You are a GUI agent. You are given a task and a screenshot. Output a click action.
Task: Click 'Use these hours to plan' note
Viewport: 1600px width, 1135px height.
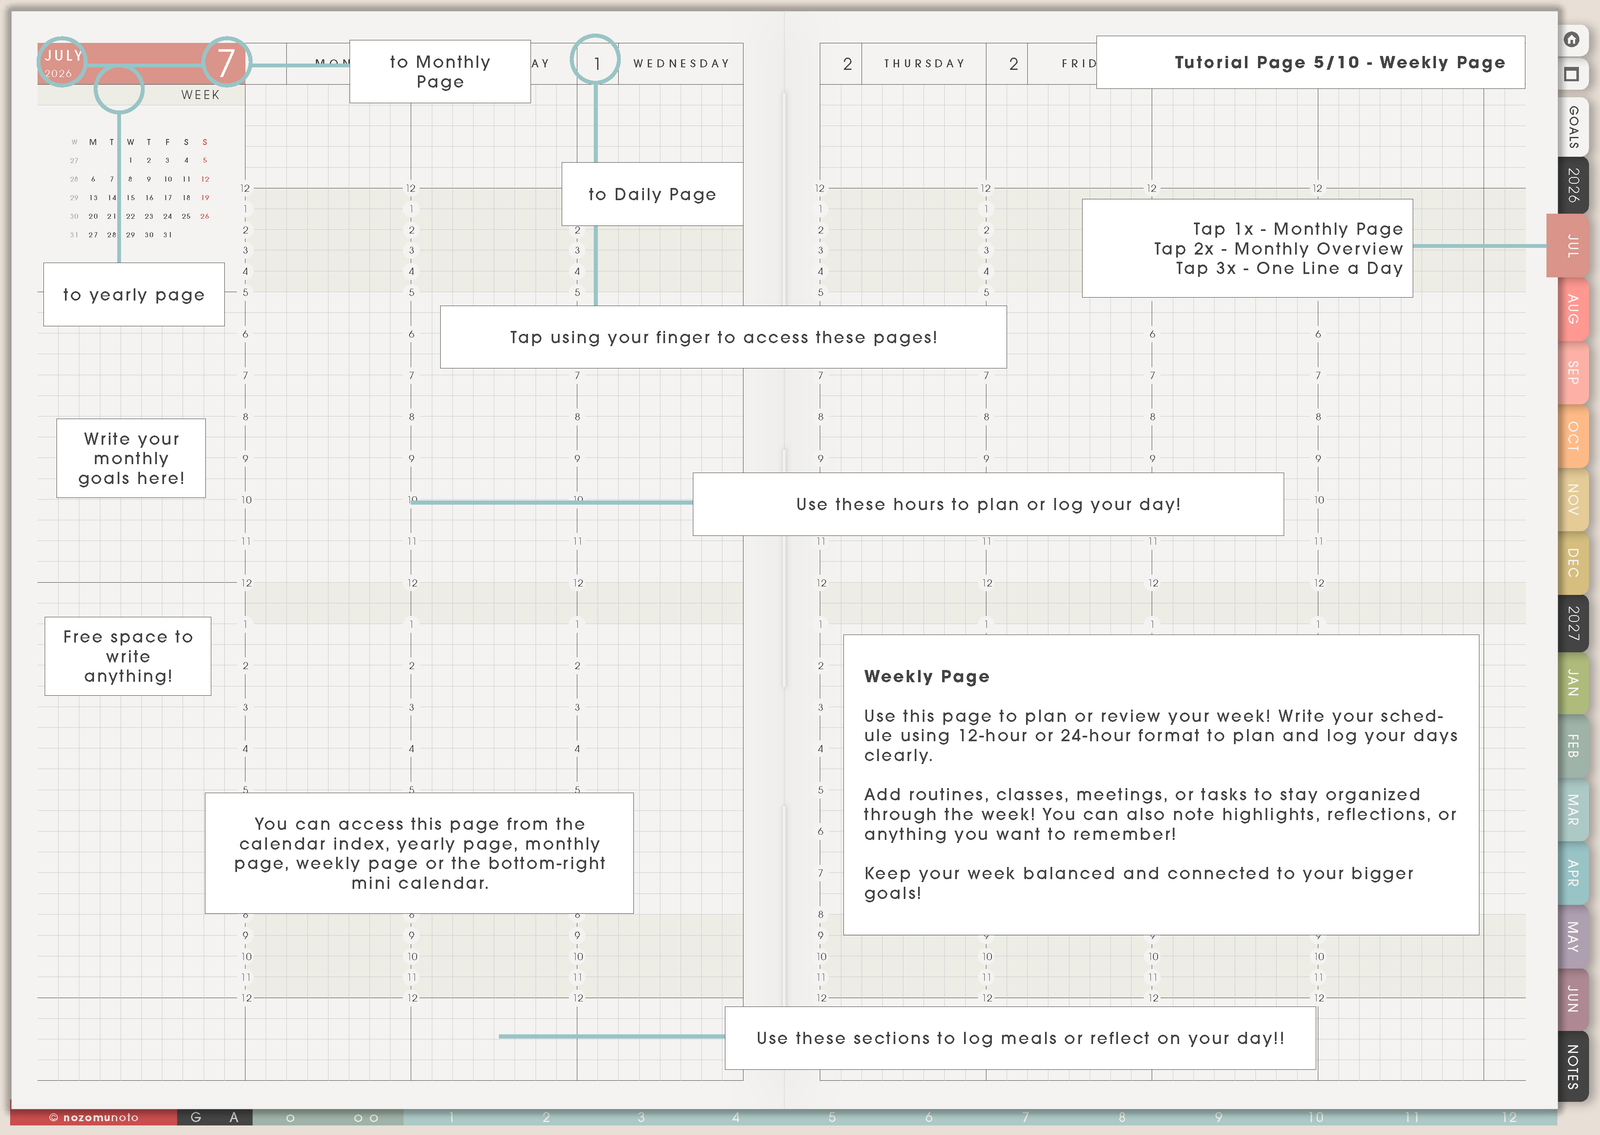click(988, 504)
